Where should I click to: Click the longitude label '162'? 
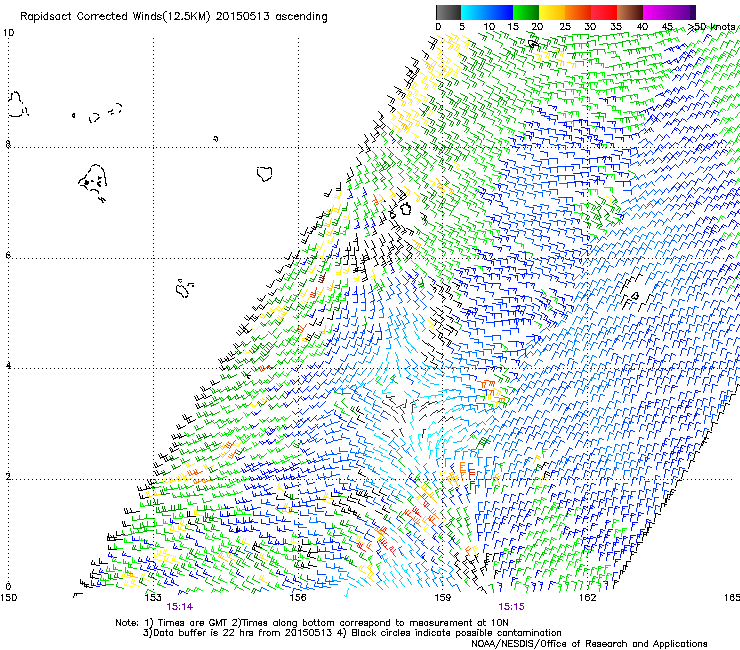[587, 598]
